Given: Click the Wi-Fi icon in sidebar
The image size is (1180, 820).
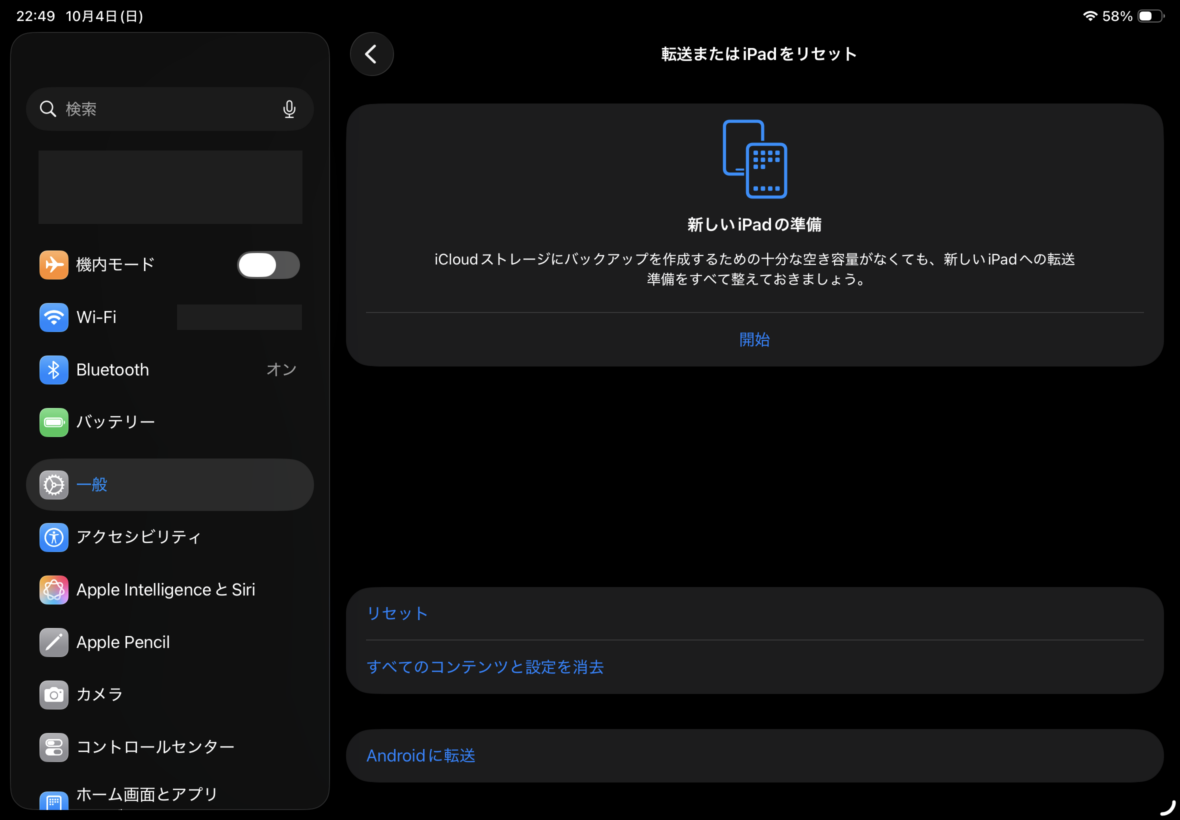Looking at the screenshot, I should 53,317.
